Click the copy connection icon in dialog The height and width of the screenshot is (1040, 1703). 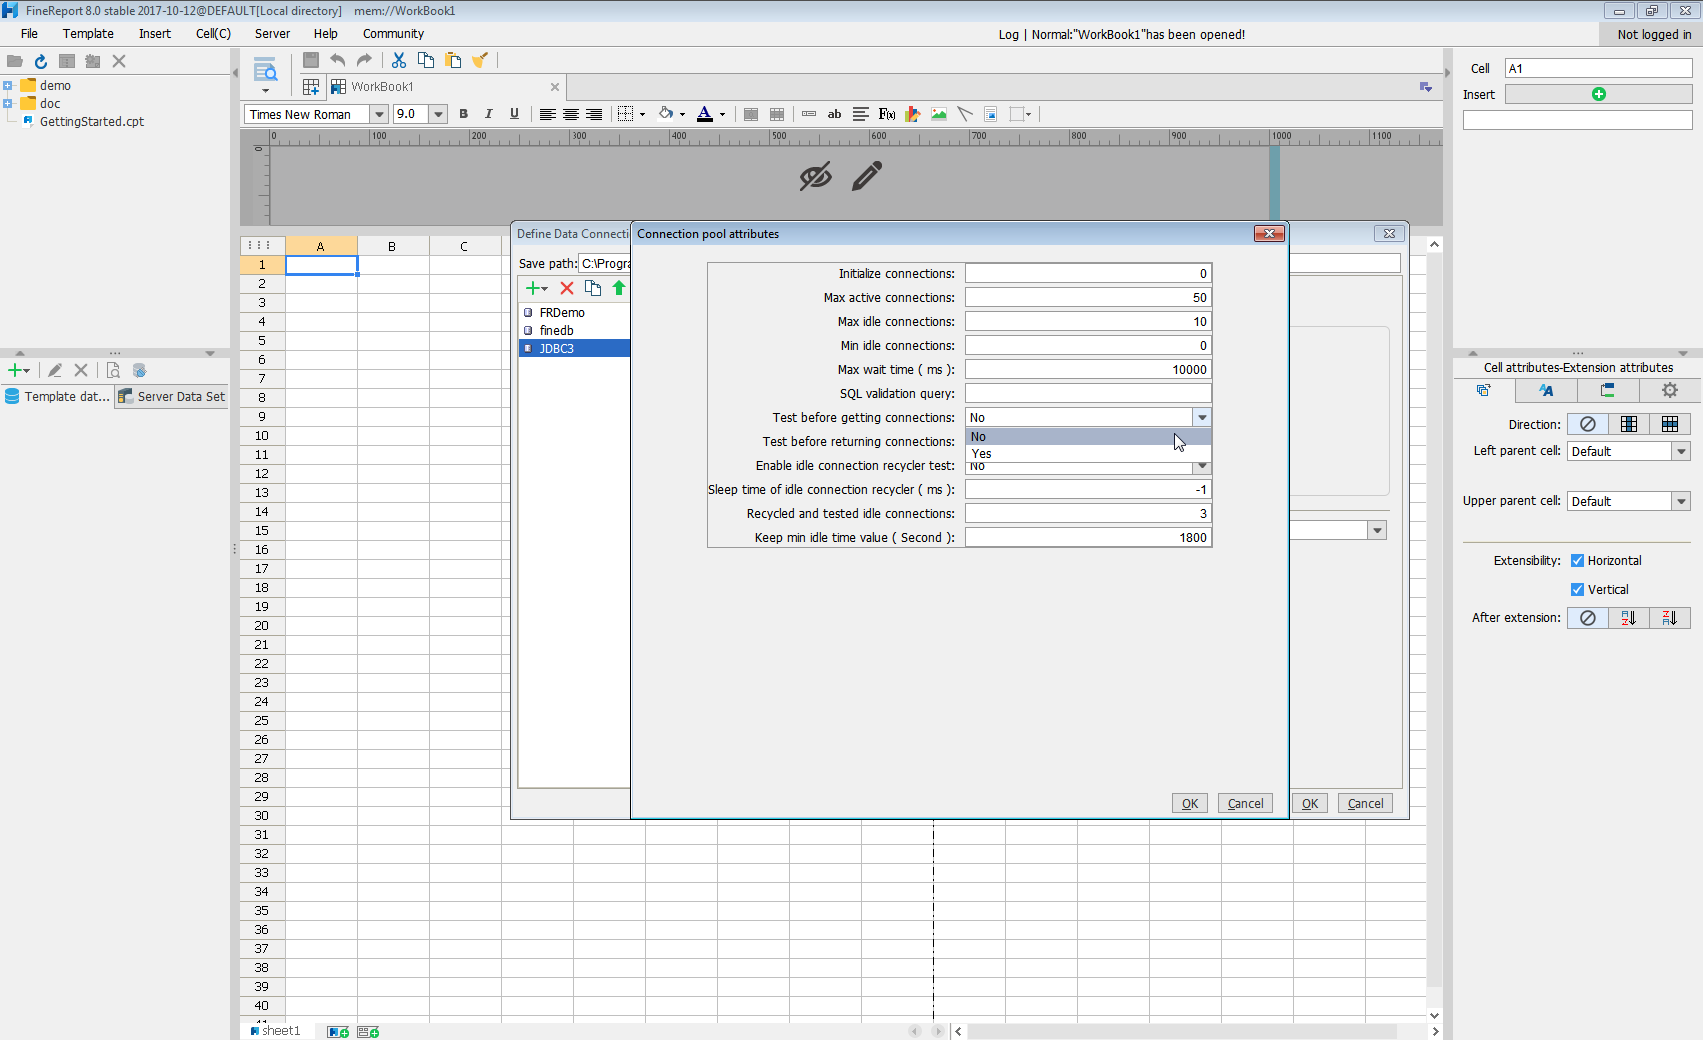click(x=593, y=288)
